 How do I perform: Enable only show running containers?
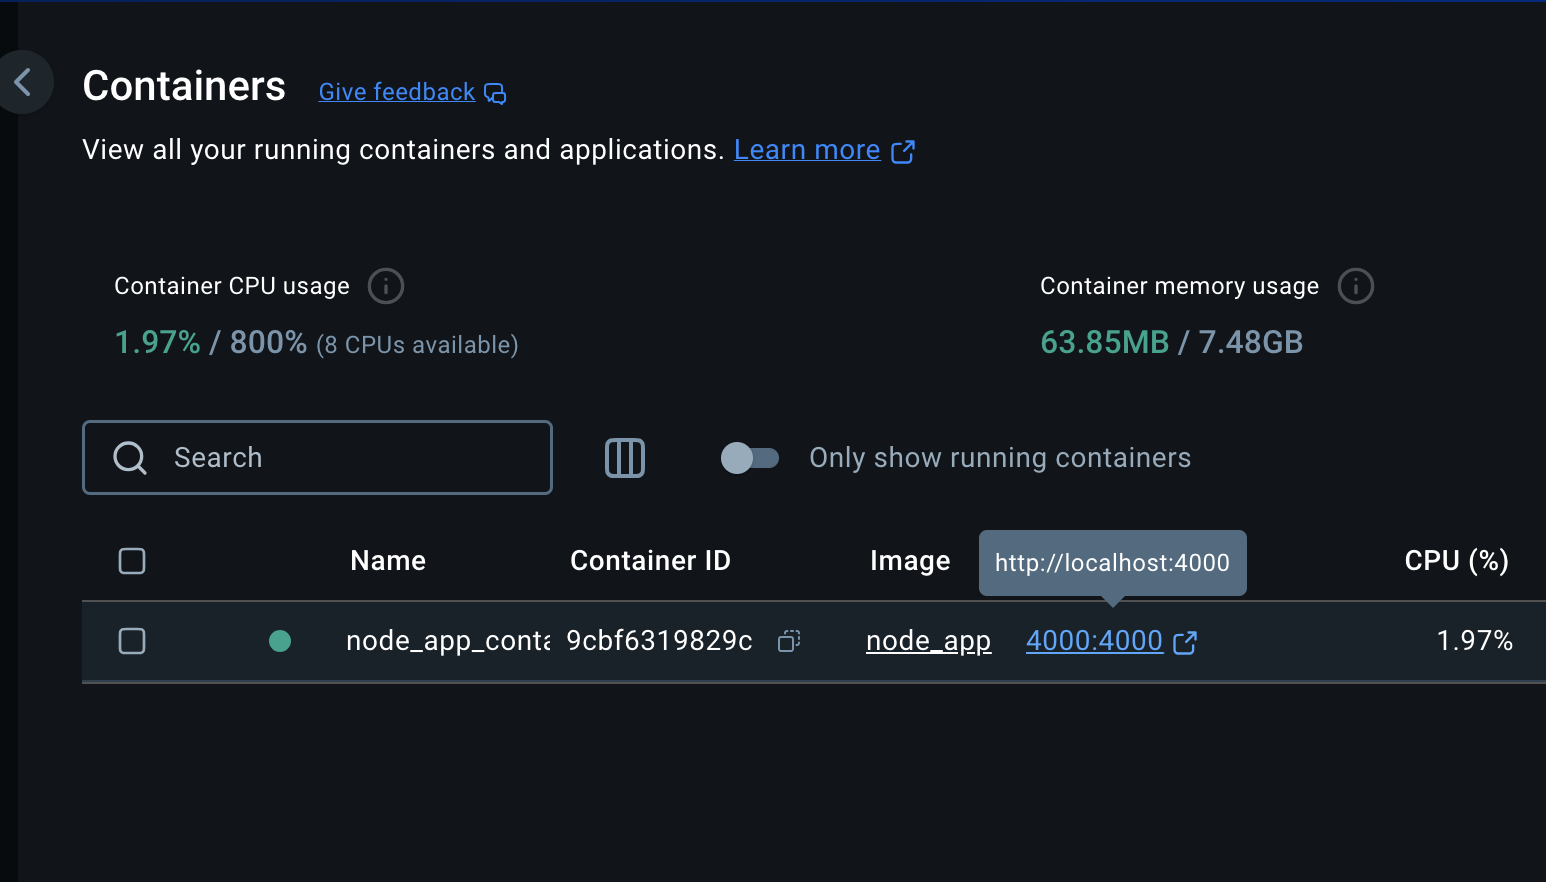[x=749, y=457]
